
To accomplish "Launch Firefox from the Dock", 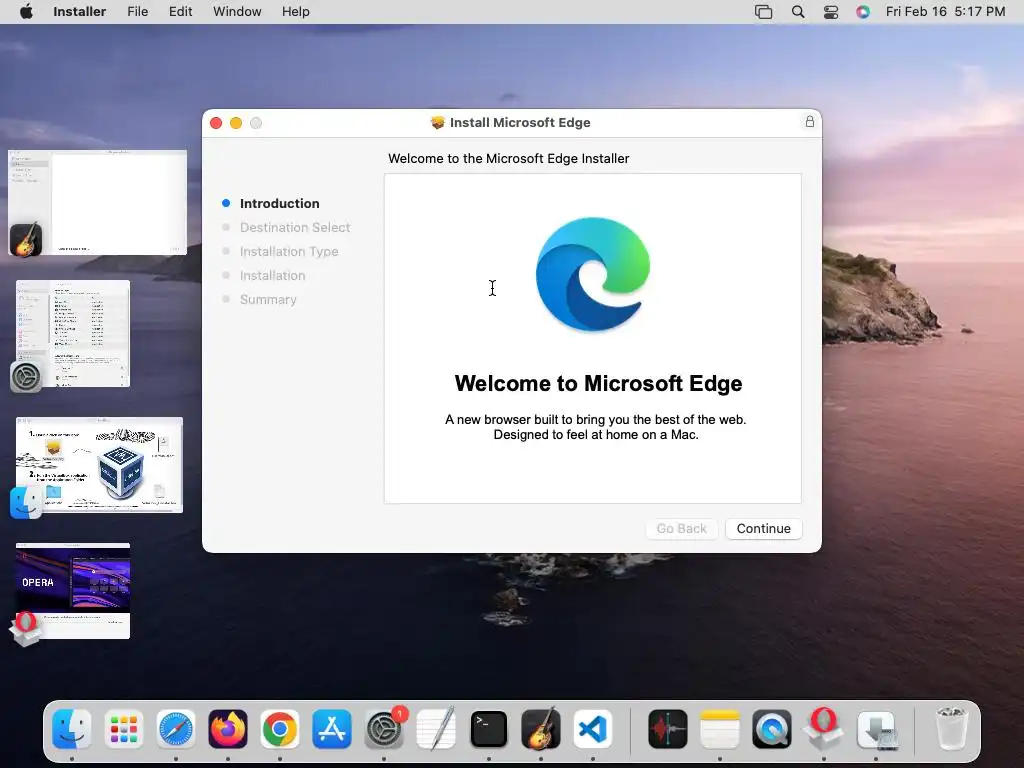I will tap(228, 729).
